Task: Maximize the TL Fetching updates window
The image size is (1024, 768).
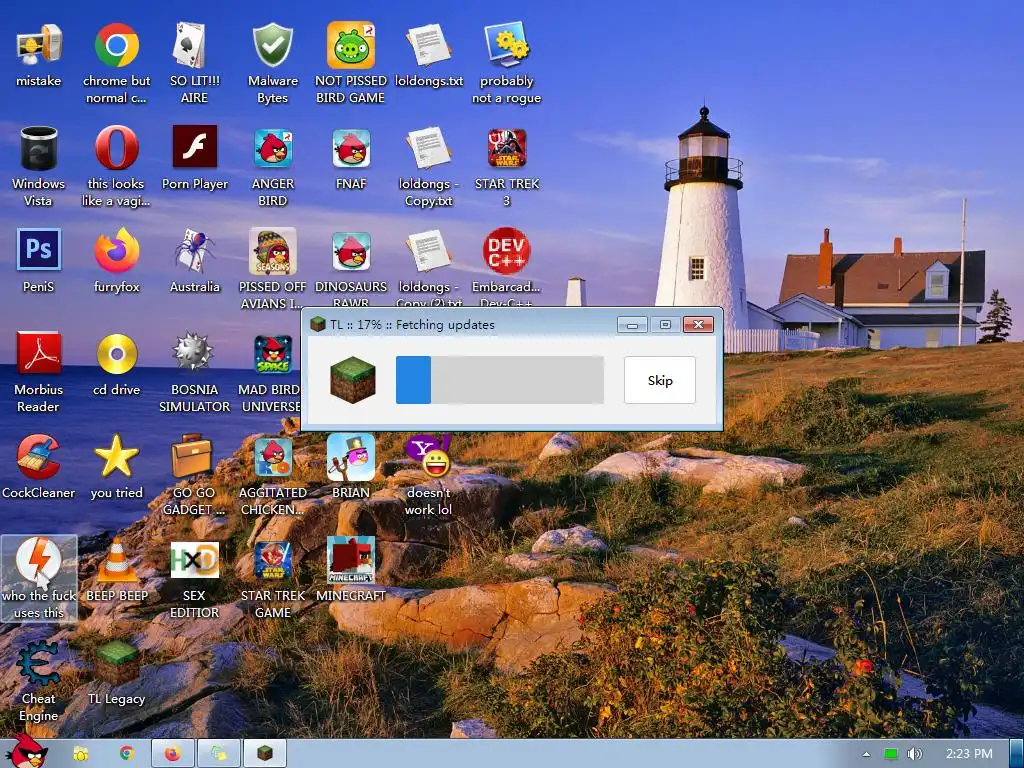Action: coord(665,325)
